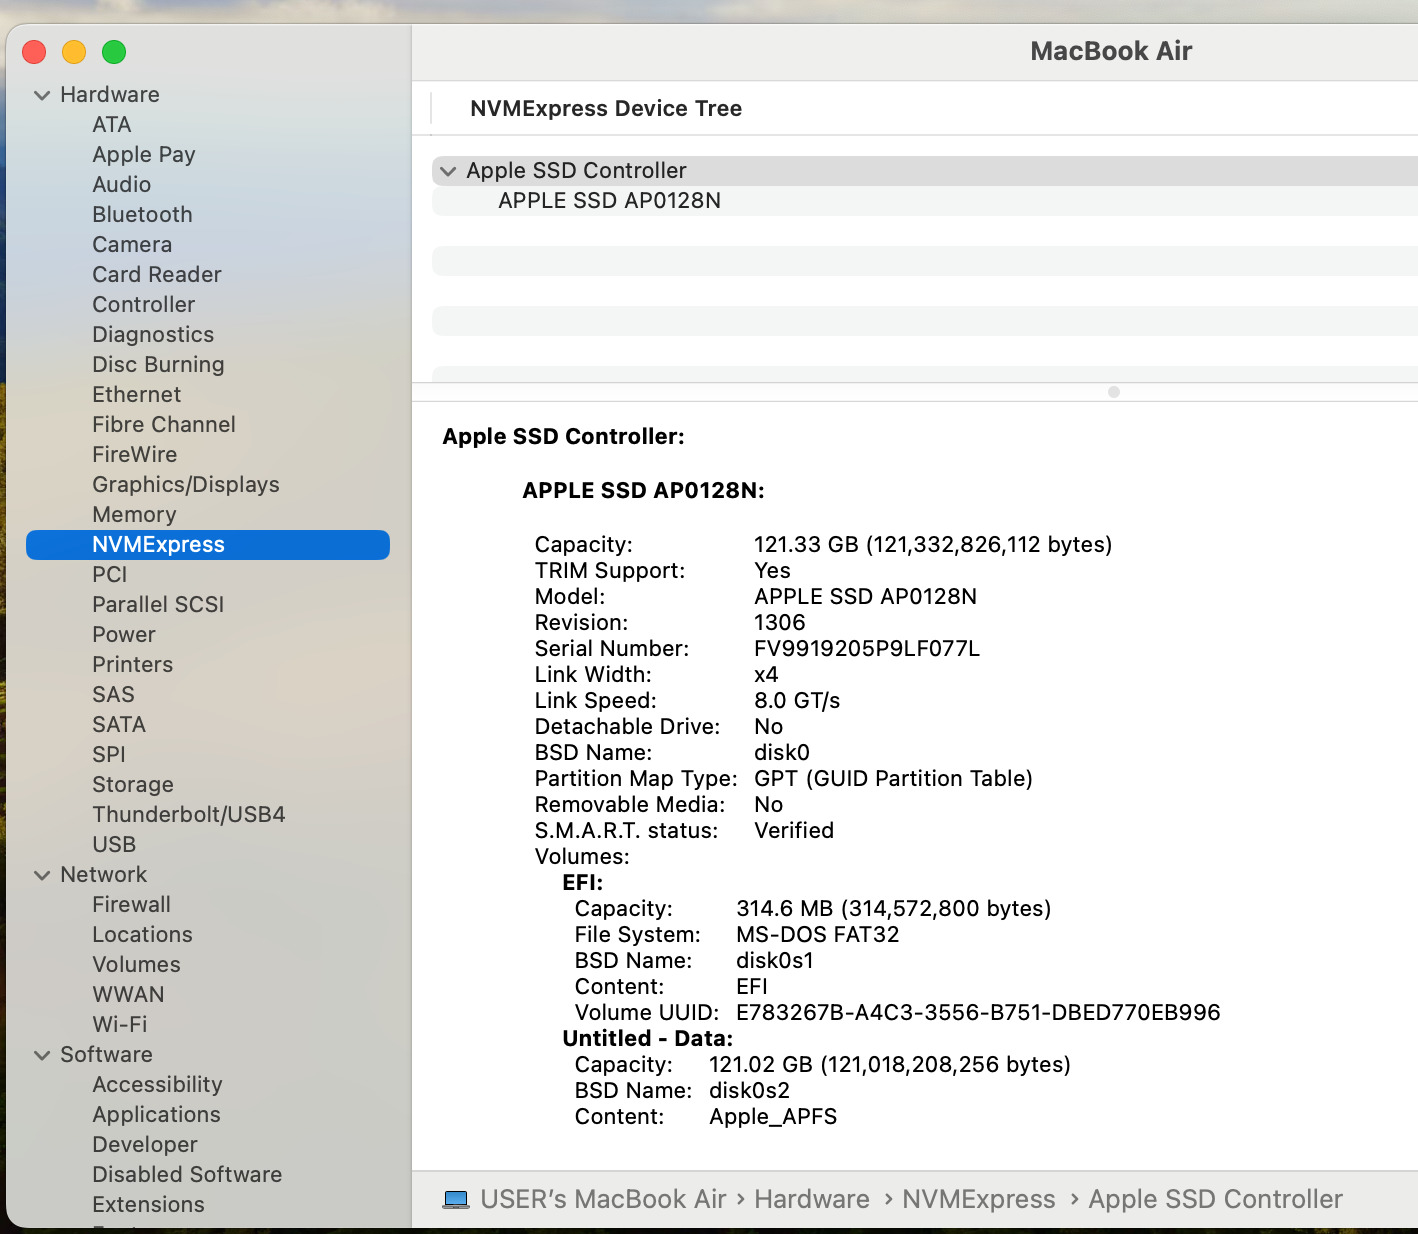Open Applications under Software
Screen dimensions: 1418x1234
click(x=156, y=1114)
